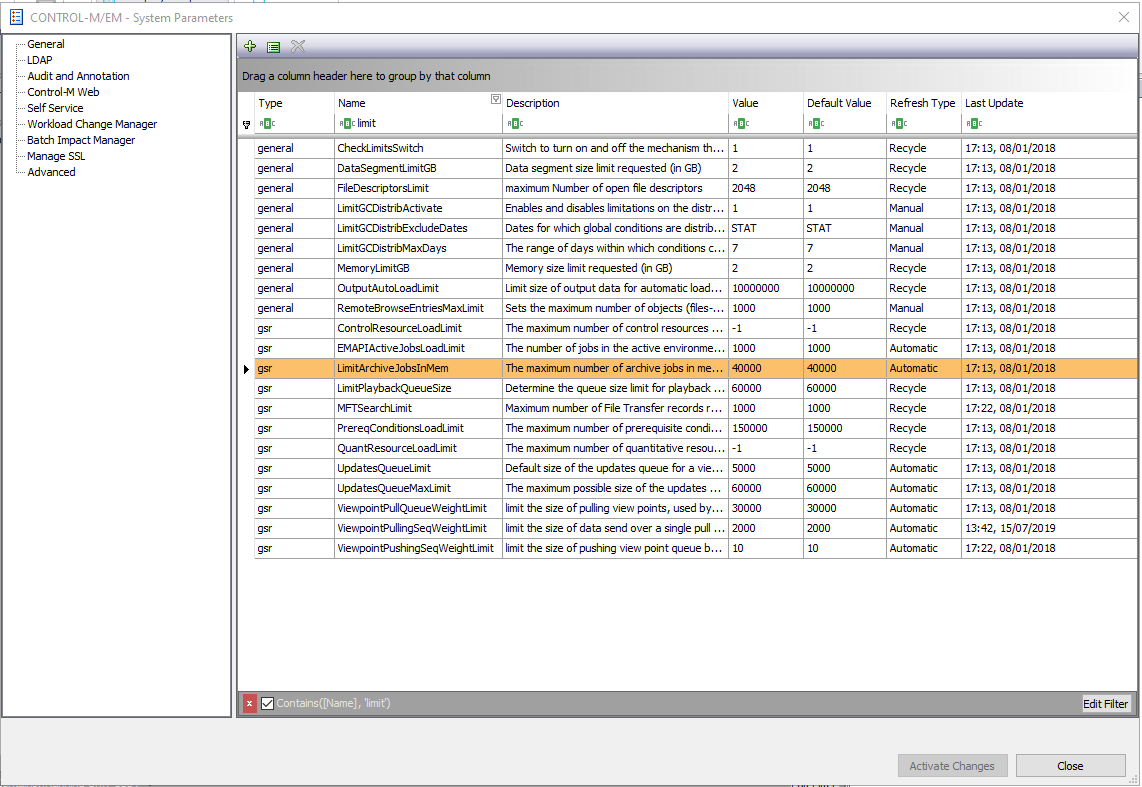The height and width of the screenshot is (787, 1142).
Task: Click the Edit Filter button
Action: (x=1105, y=704)
